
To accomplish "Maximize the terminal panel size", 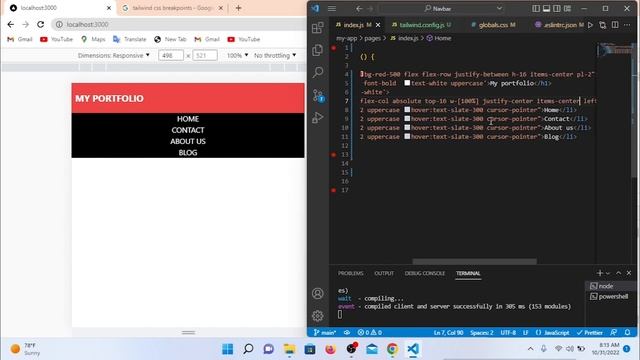I will pyautogui.click(x=618, y=273).
